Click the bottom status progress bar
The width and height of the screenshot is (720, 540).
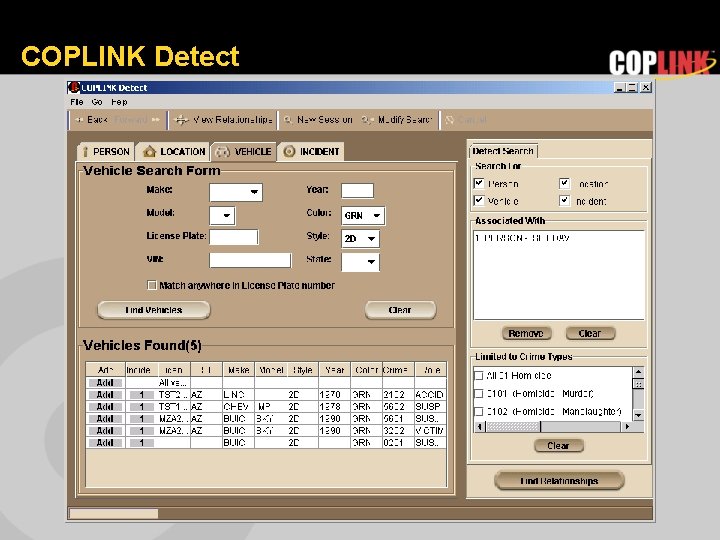(113, 514)
